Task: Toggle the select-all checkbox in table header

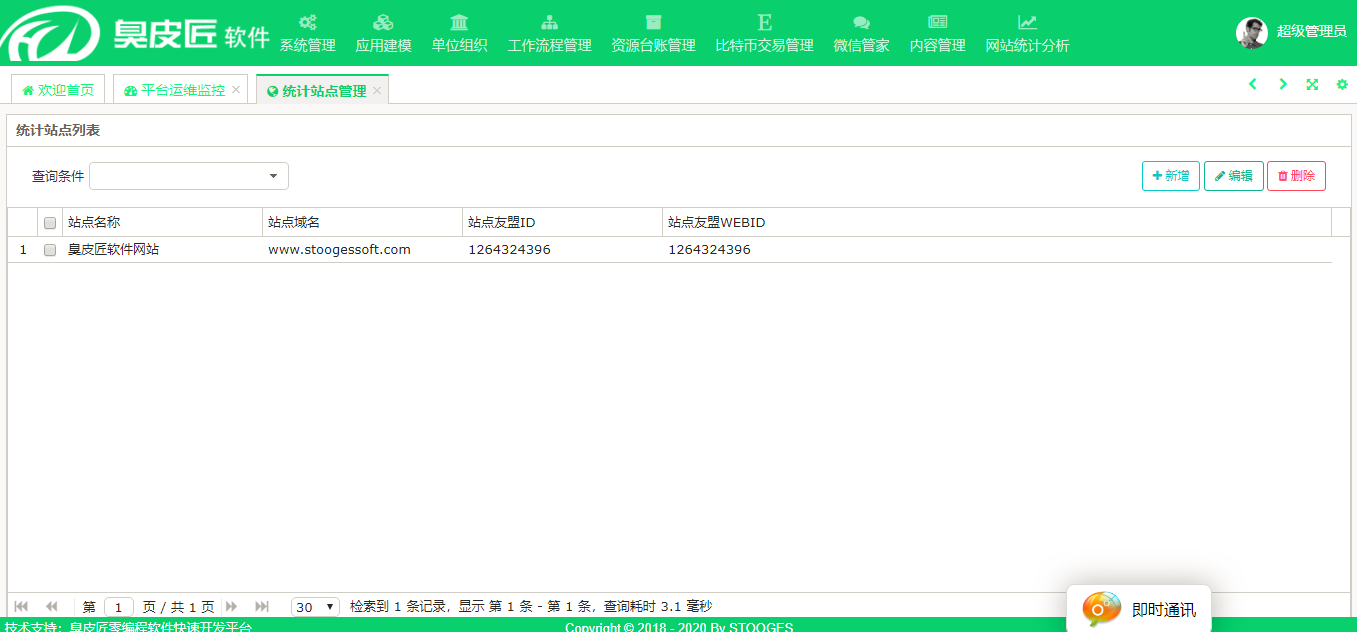Action: point(50,223)
